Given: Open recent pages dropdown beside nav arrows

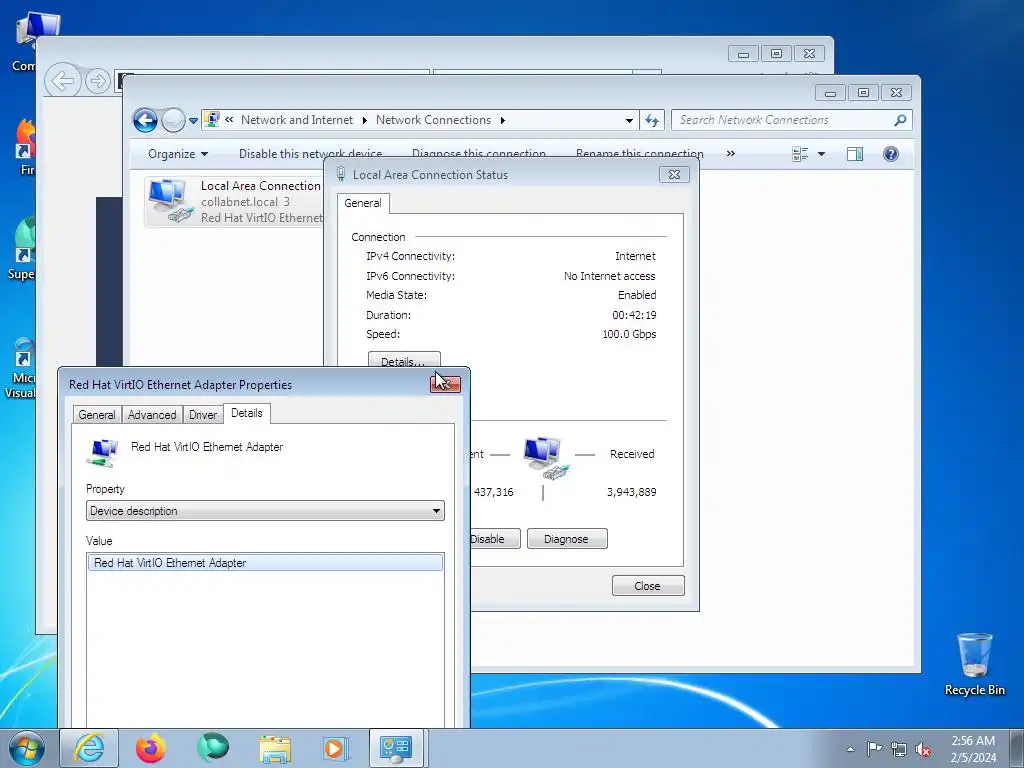Looking at the screenshot, I should click(193, 120).
